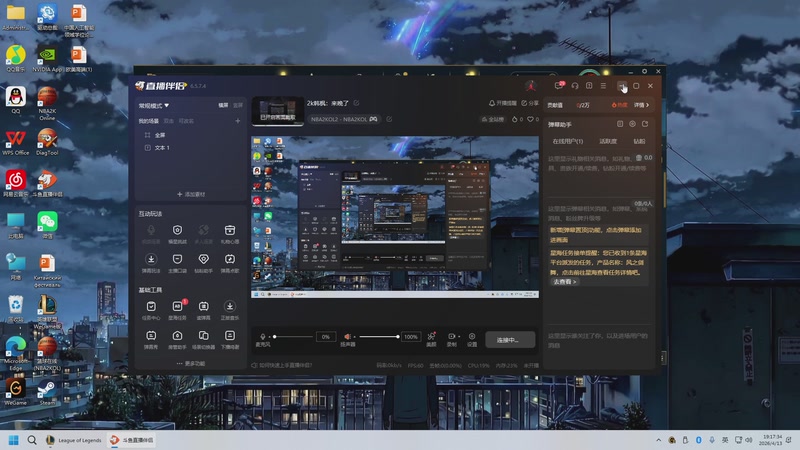Click the first 弹幕助手 panel header icon
This screenshot has width=800, height=450.
point(620,124)
